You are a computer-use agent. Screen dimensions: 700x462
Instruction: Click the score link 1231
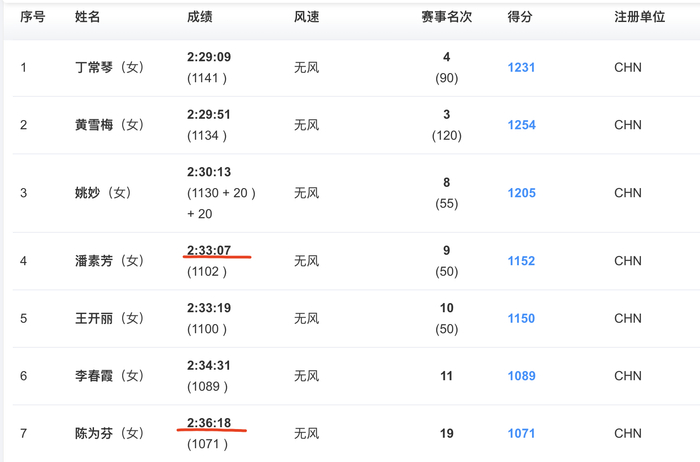521,68
